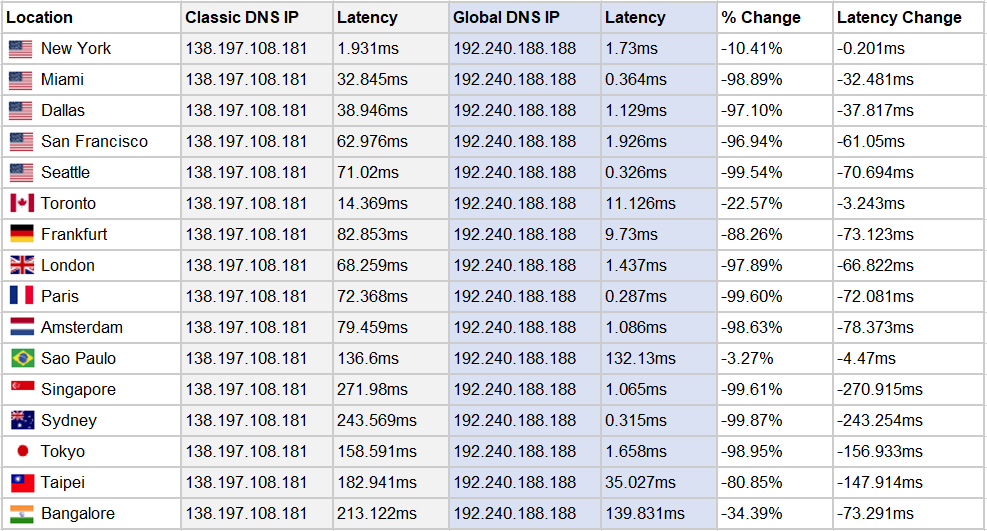Click the Classic DNS IP column header

point(242,17)
